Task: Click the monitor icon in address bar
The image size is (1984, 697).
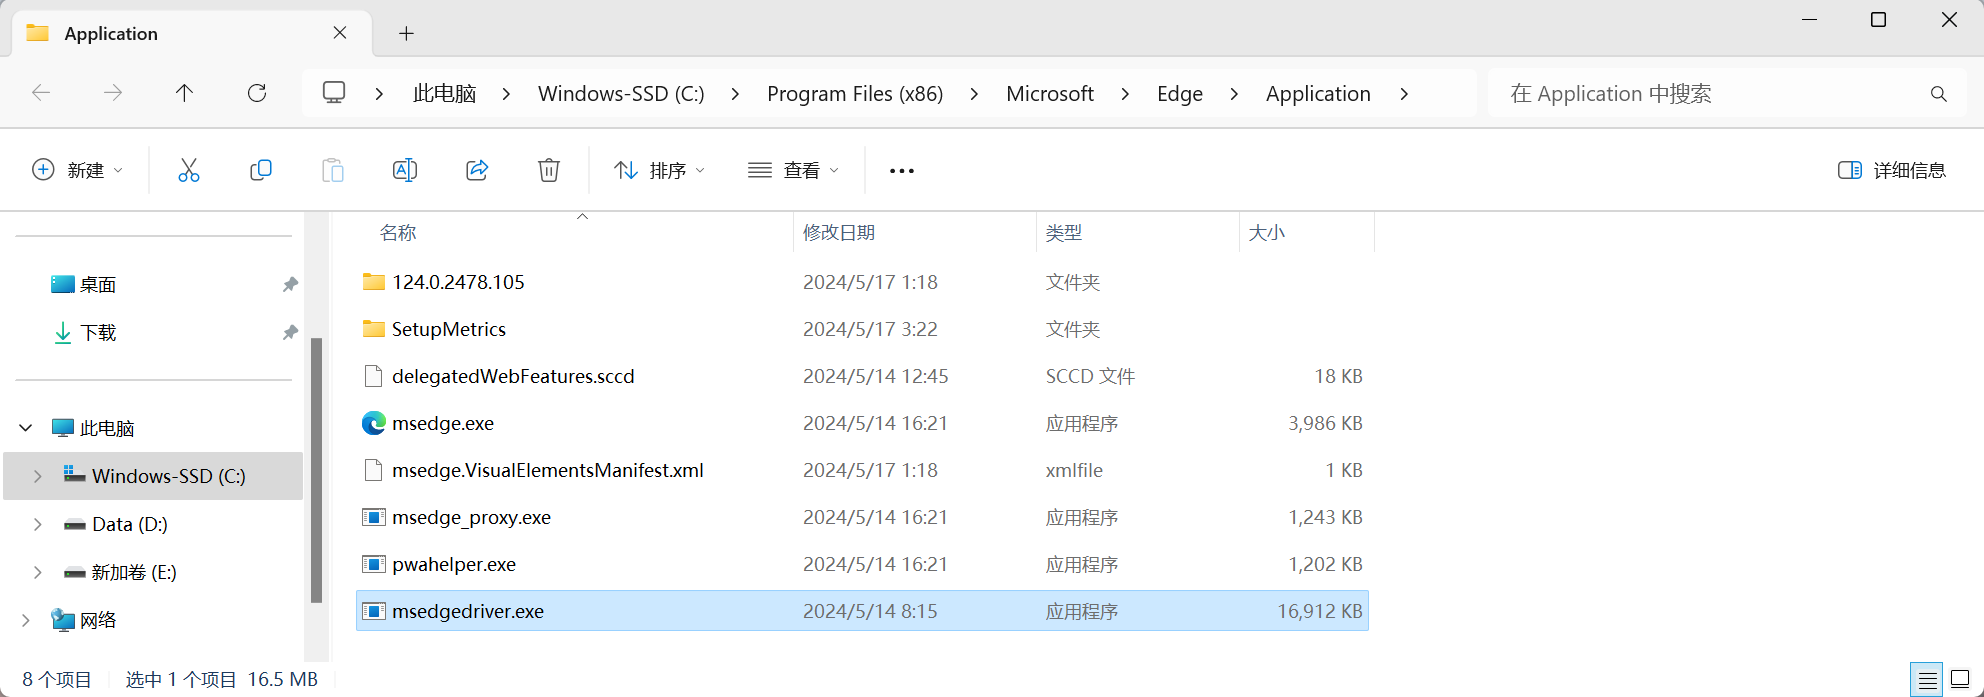Action: pos(334,93)
